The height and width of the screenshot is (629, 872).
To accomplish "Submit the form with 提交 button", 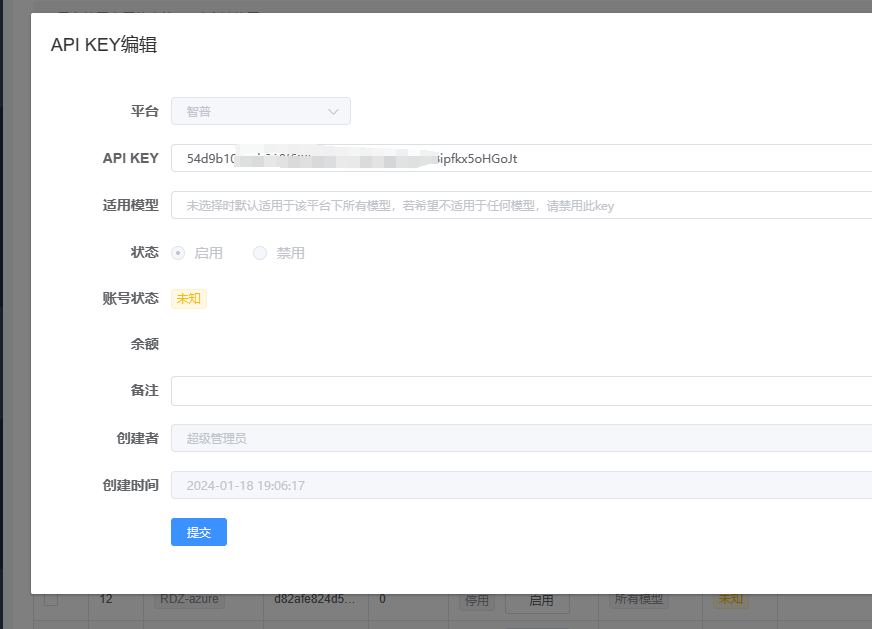I will [x=199, y=532].
